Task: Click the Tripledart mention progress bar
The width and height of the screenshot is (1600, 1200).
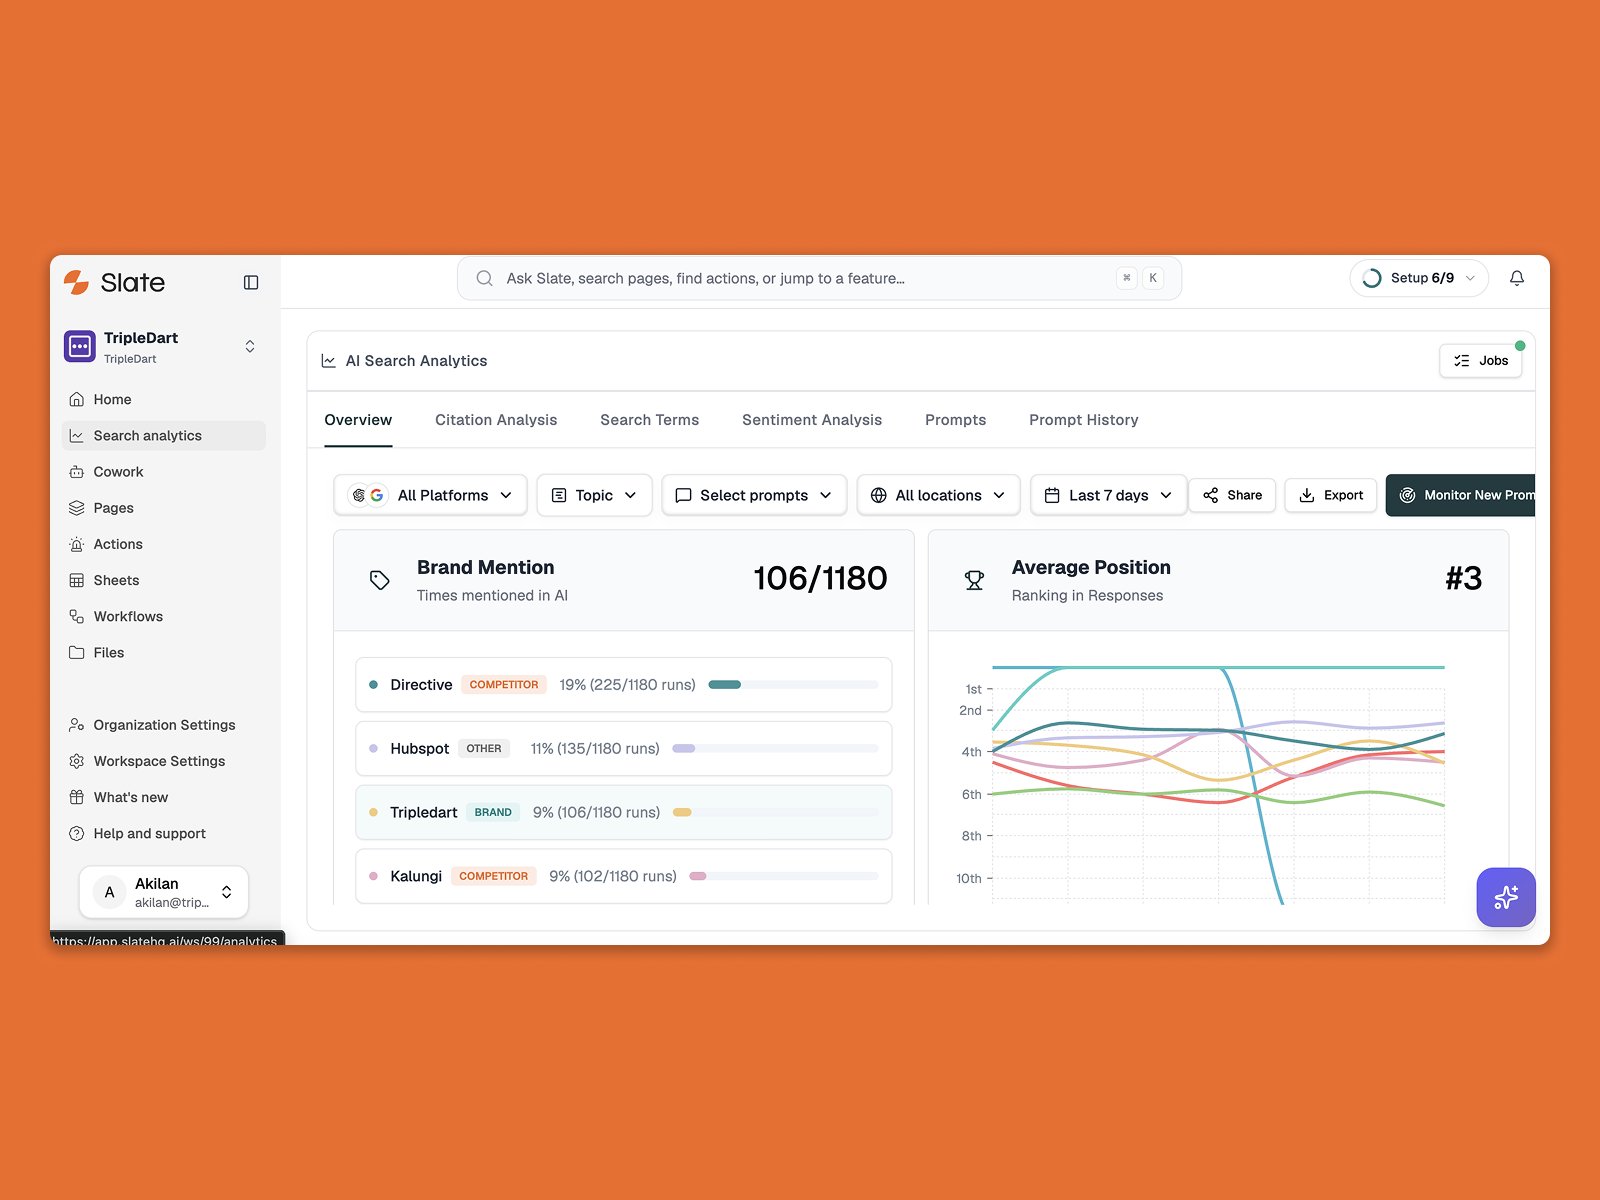Action: tap(776, 813)
